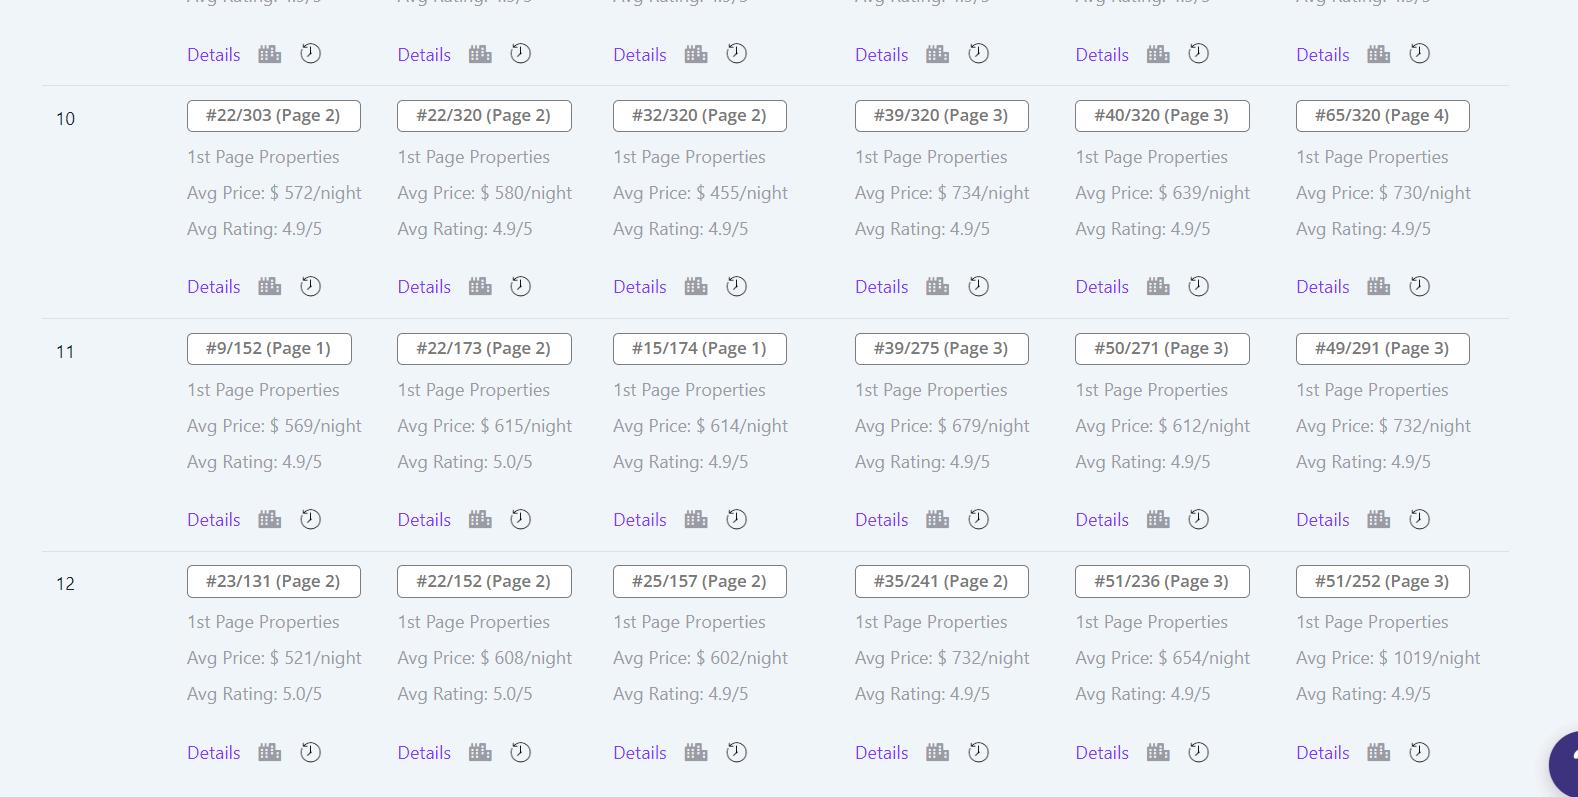Click building icon under #22/303 (Page 2) card
Viewport: 1578px width, 797px height.
click(x=270, y=287)
